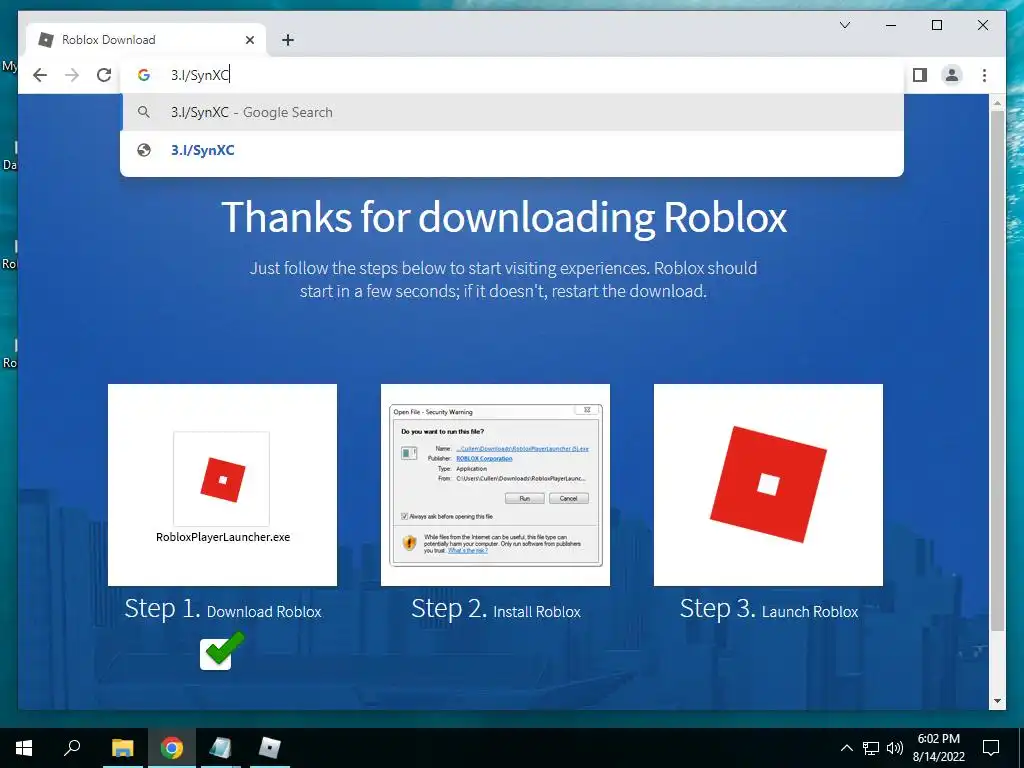1024x768 pixels.
Task: Open the volume tray icon
Action: pos(895,748)
